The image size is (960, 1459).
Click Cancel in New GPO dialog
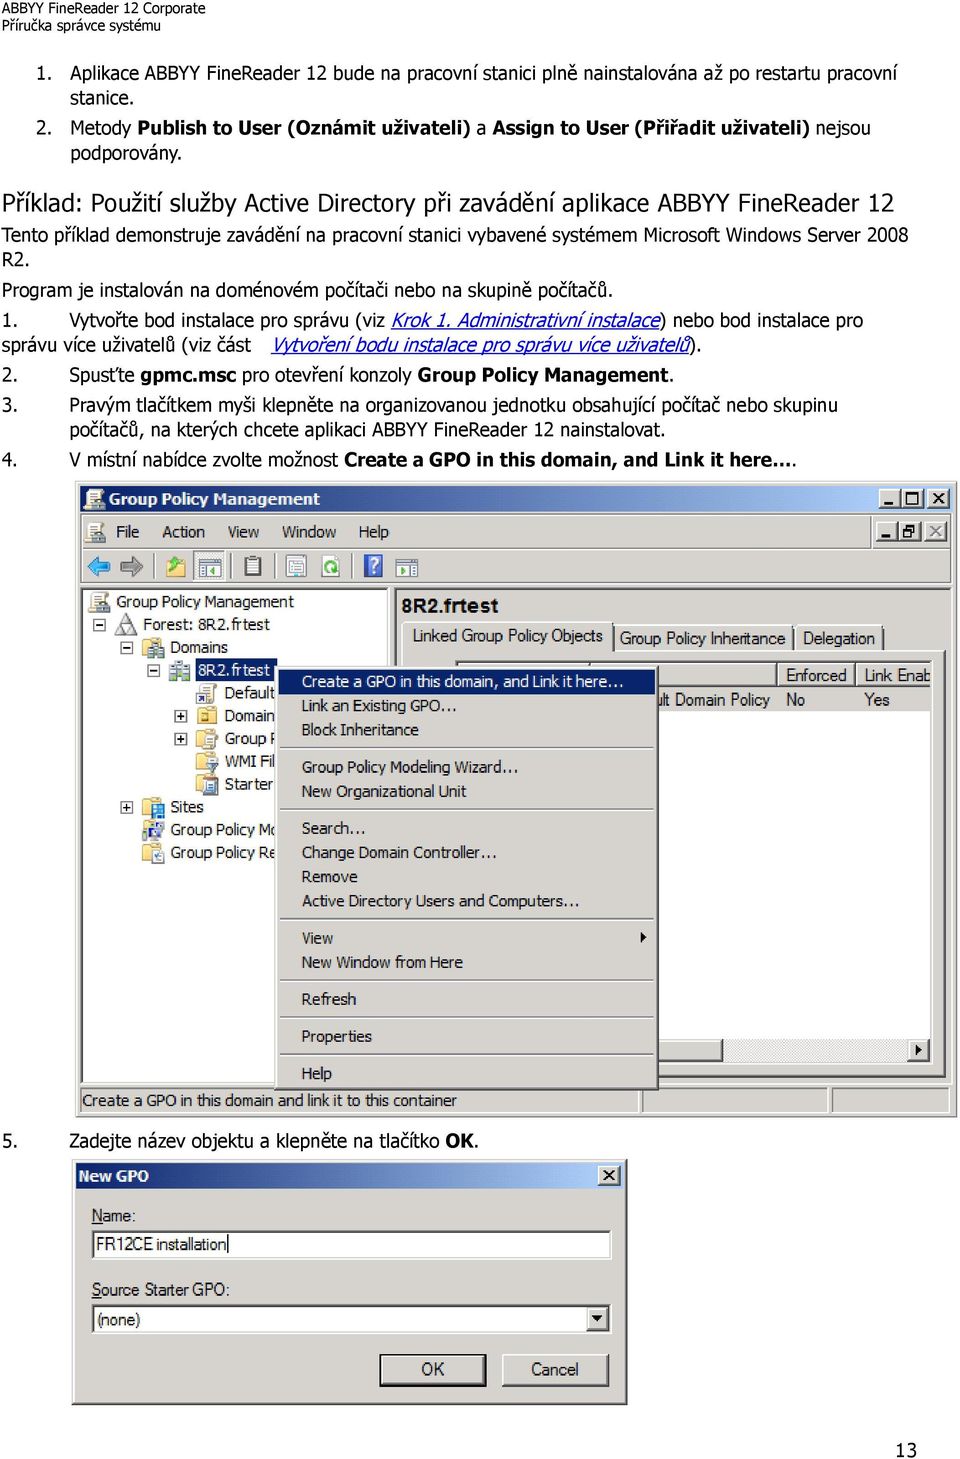coord(554,1369)
